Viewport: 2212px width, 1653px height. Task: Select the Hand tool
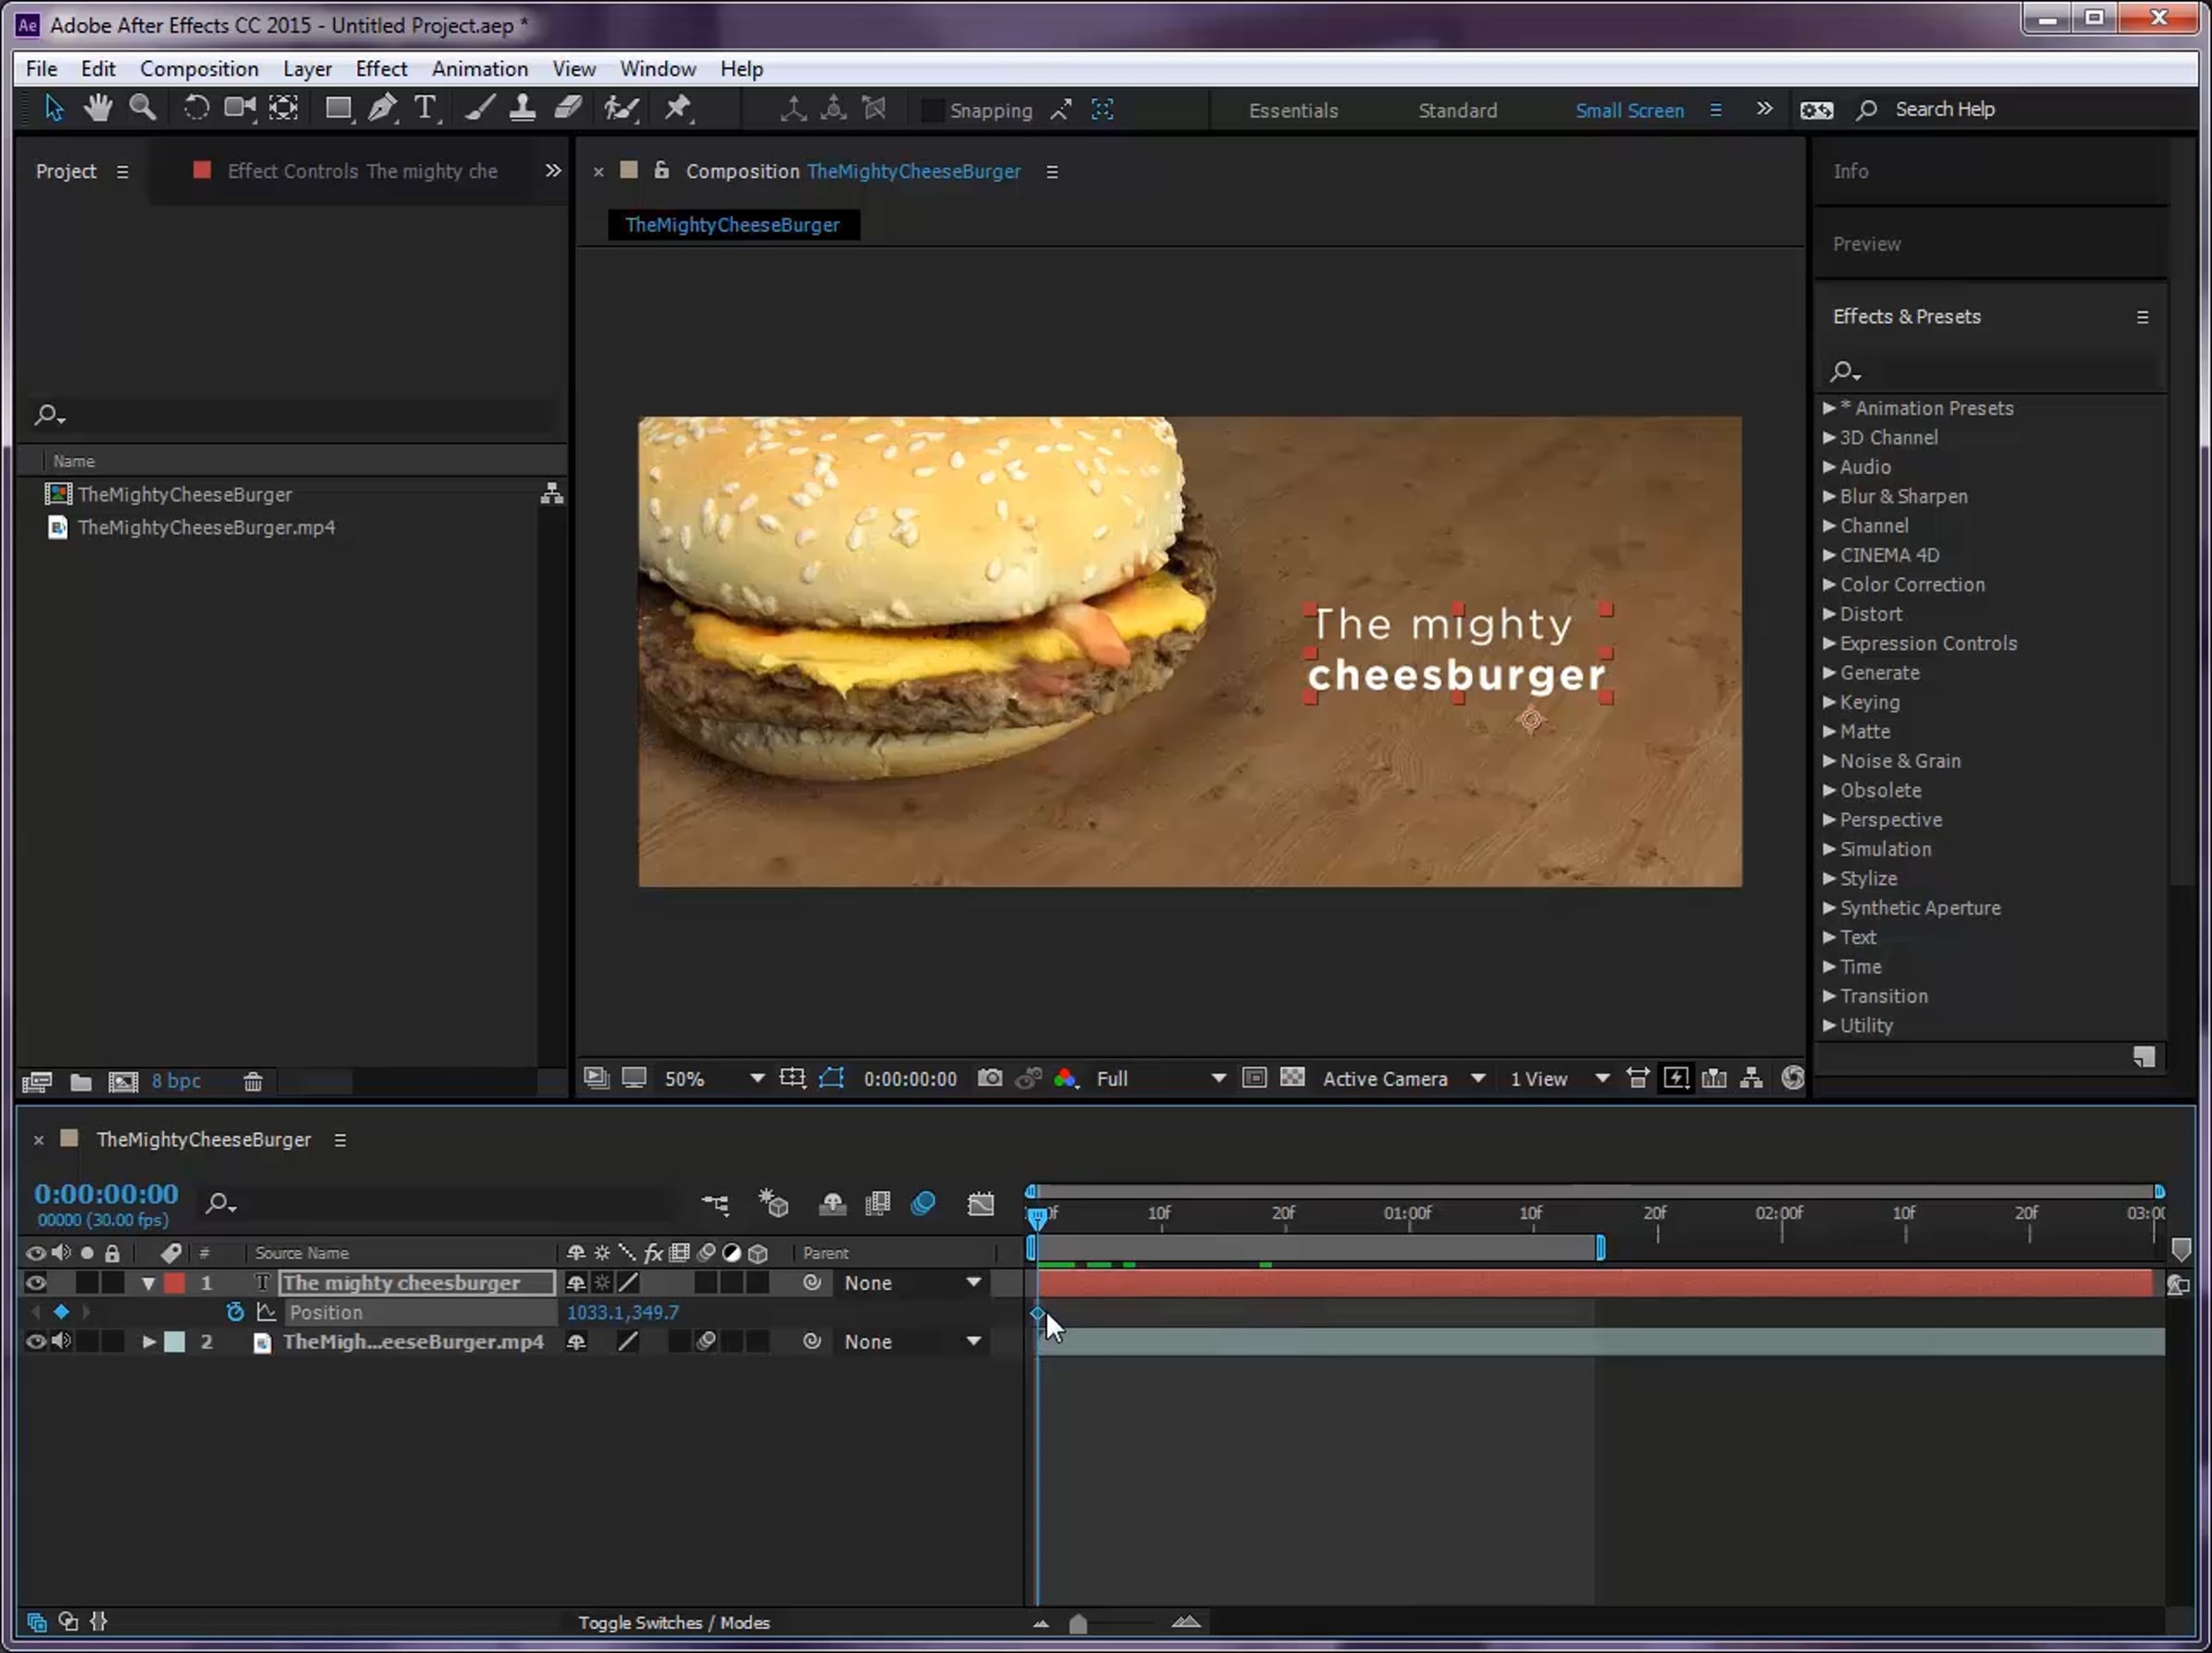98,108
